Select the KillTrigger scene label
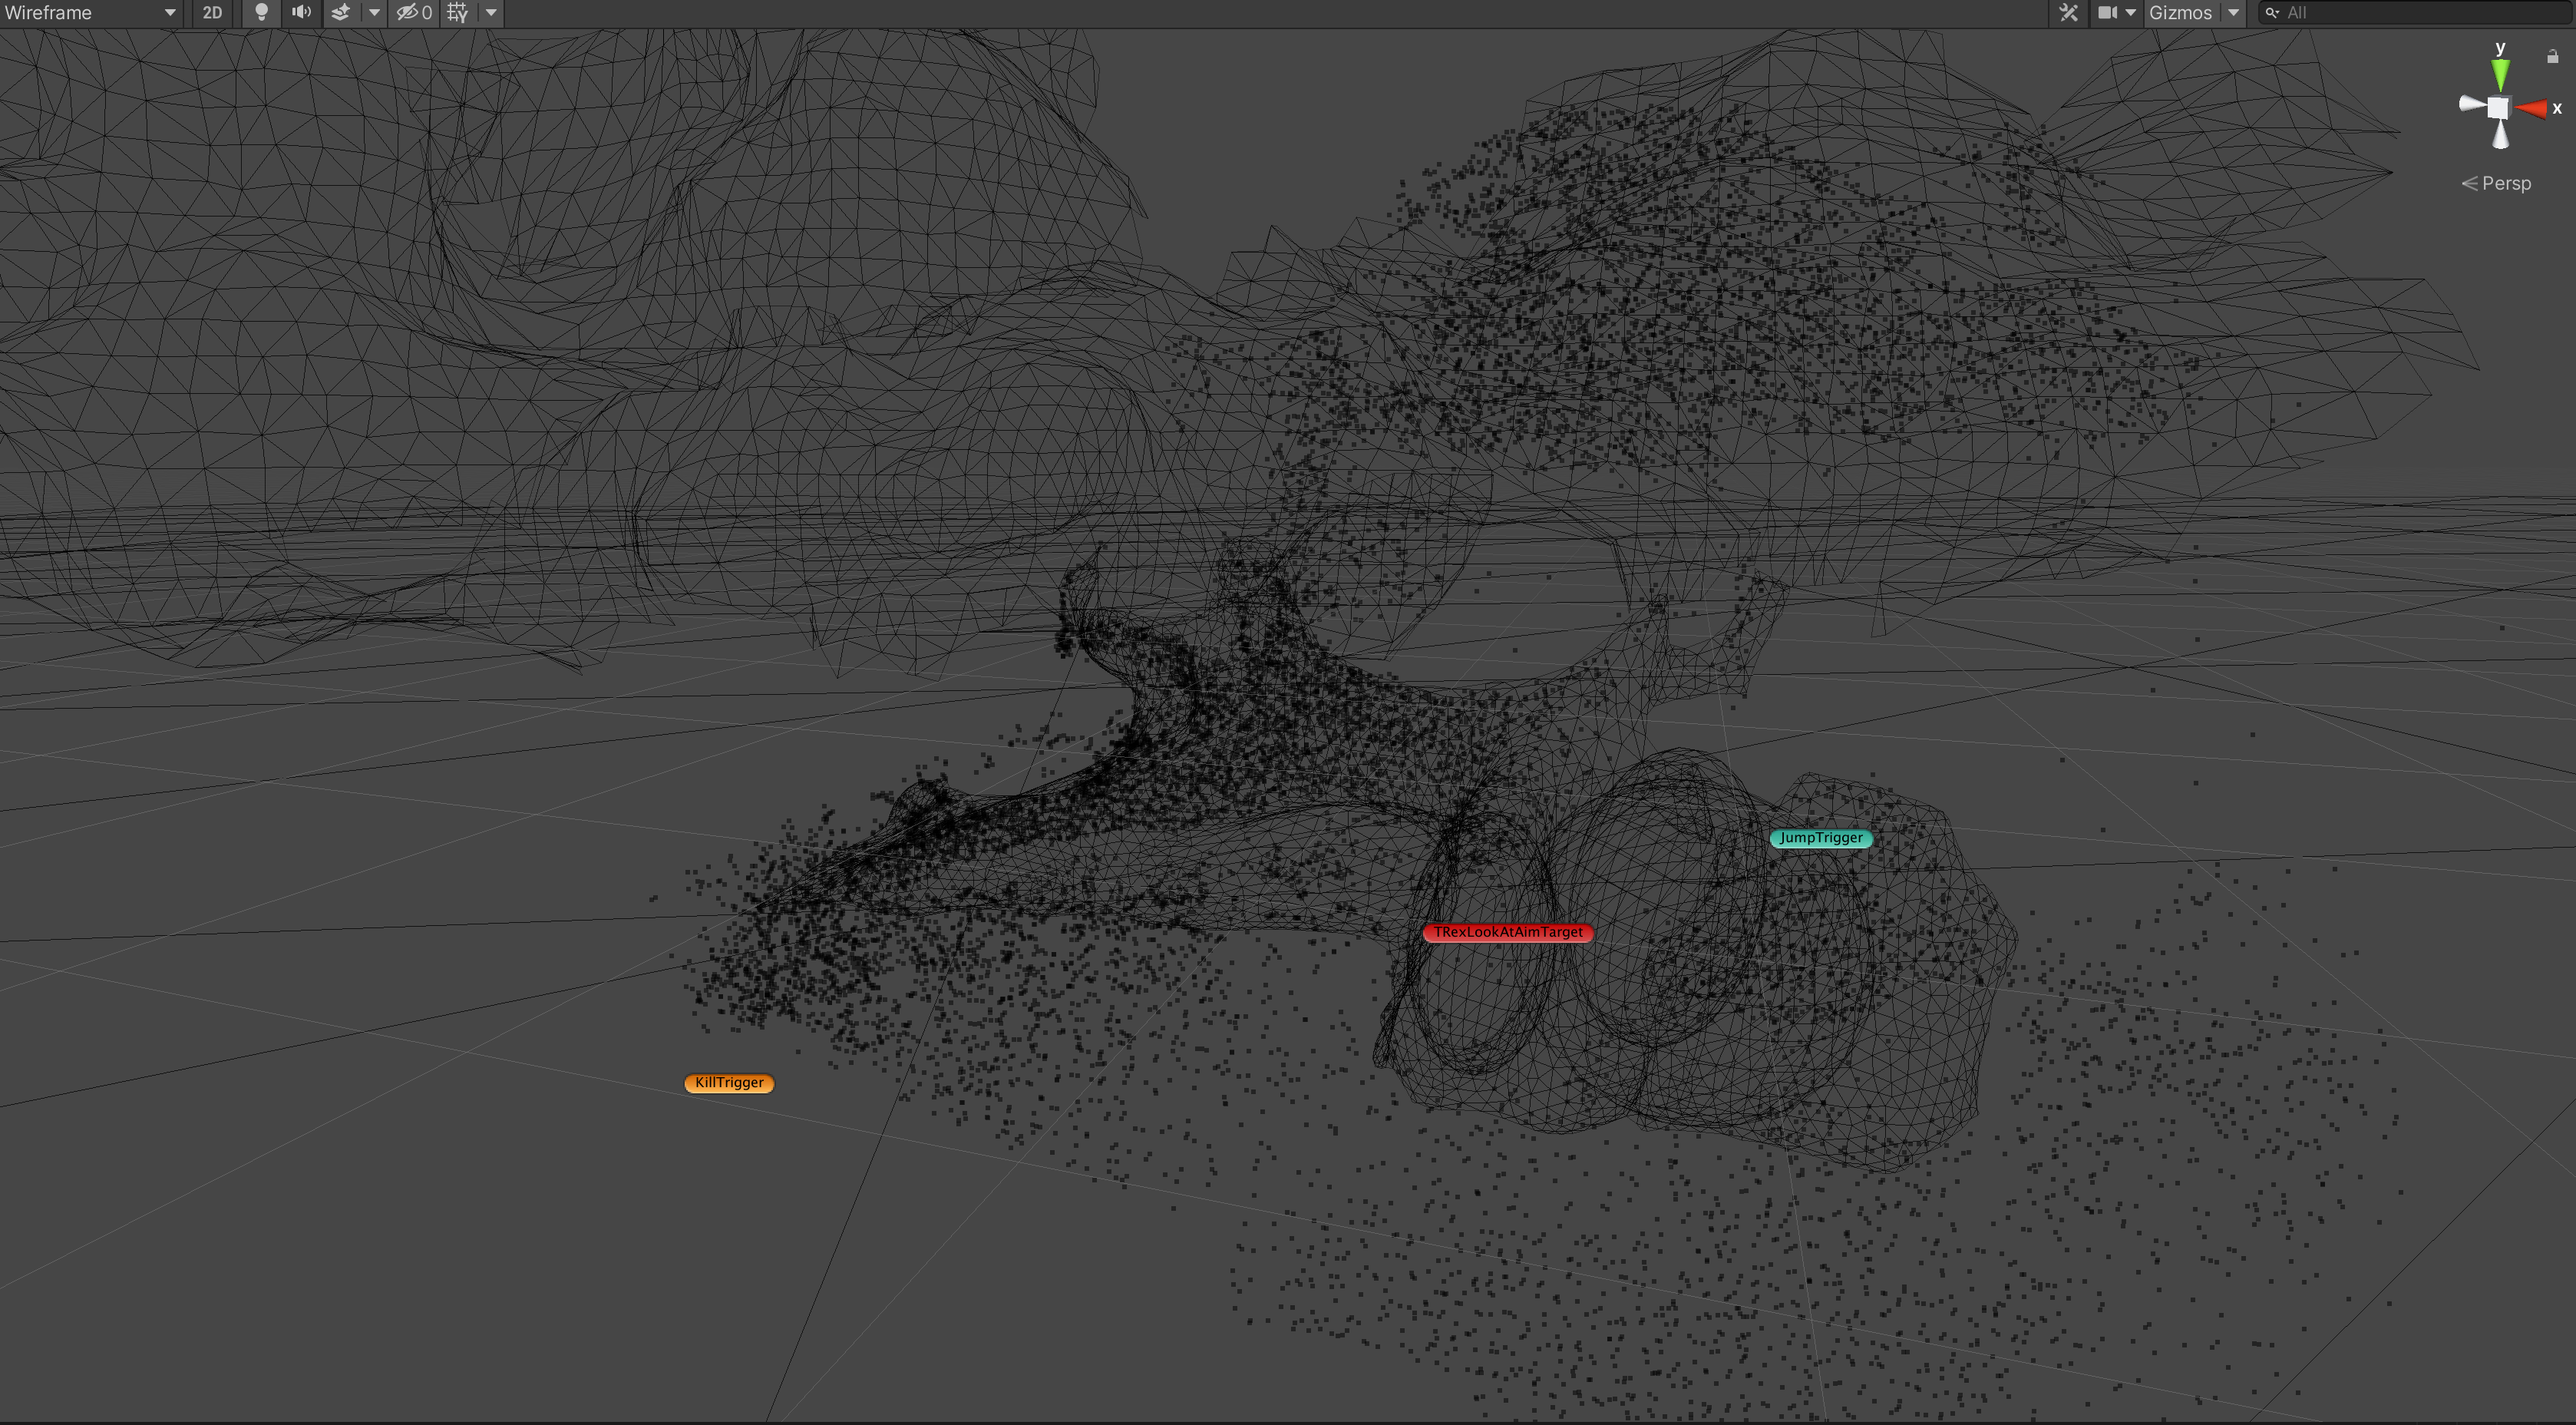 [729, 1083]
